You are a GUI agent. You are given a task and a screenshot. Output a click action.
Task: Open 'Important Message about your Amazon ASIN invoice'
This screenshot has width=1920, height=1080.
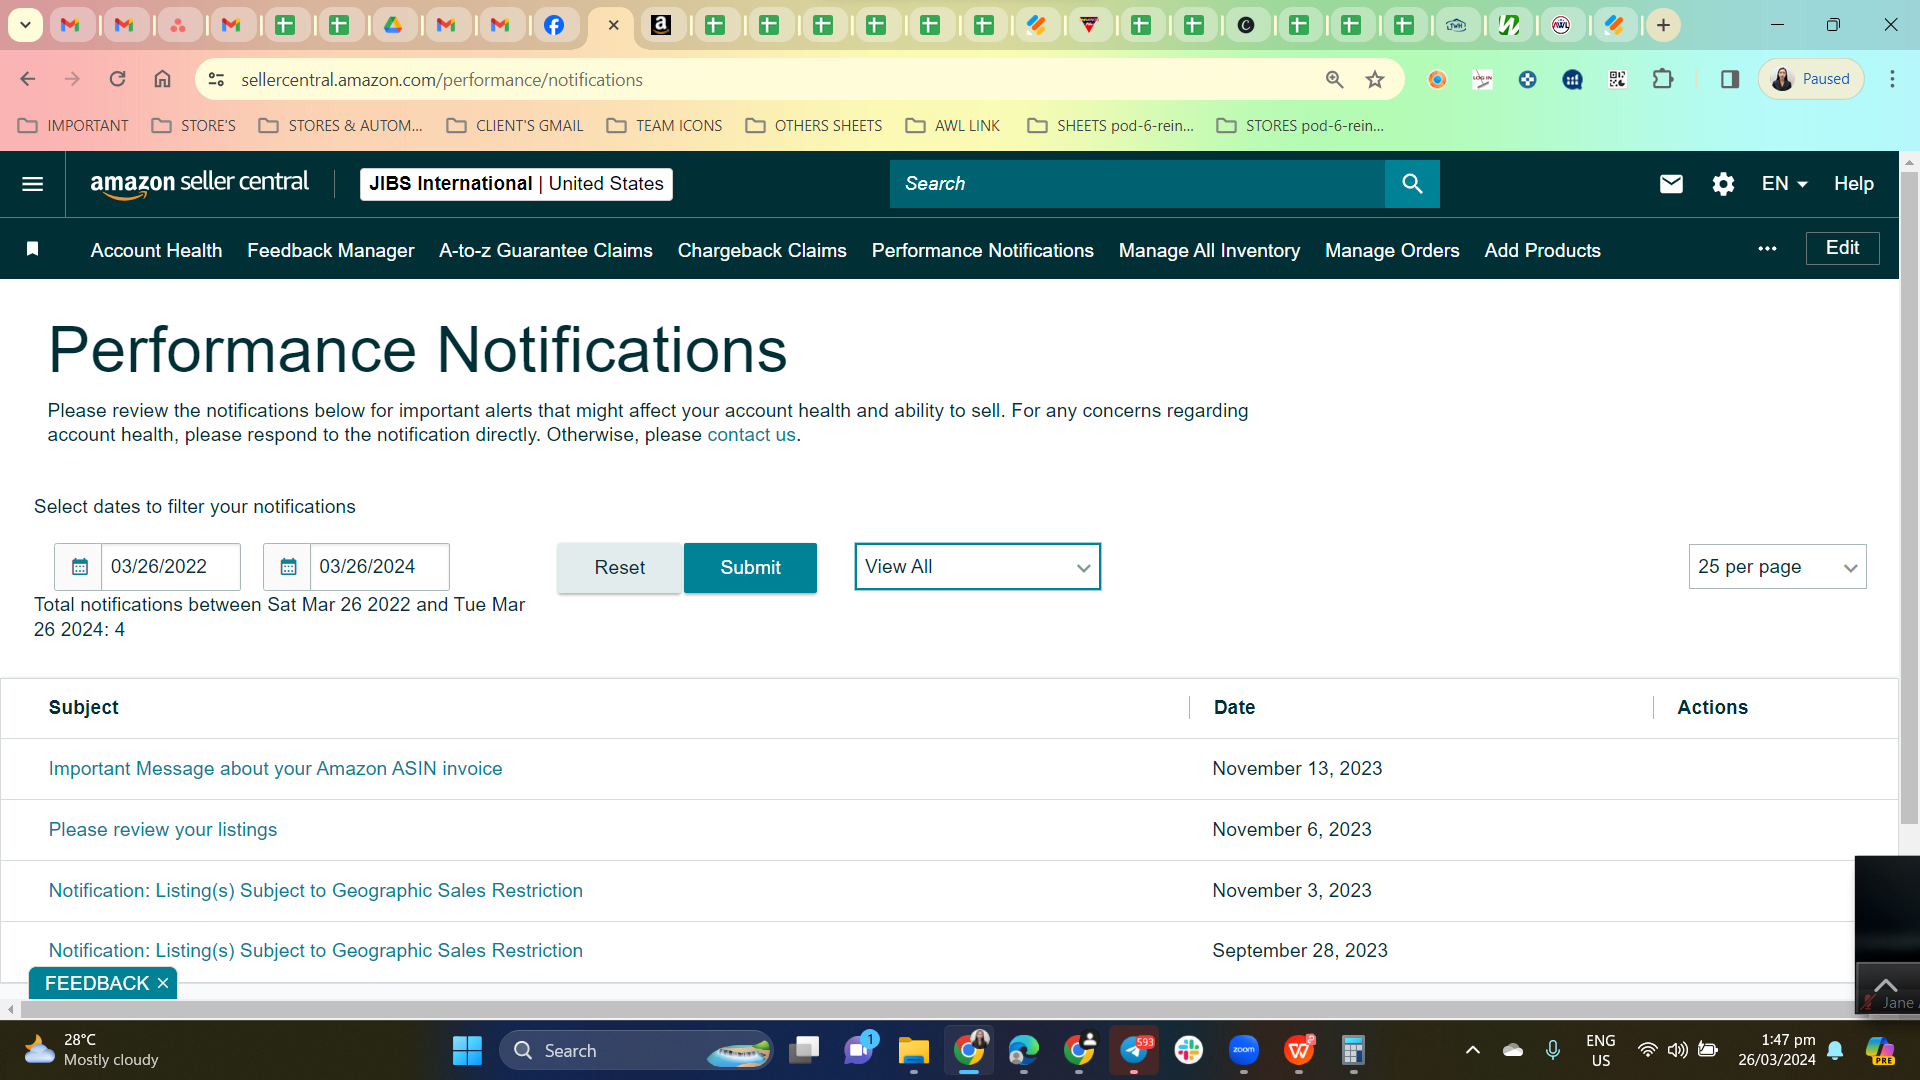[x=275, y=769]
